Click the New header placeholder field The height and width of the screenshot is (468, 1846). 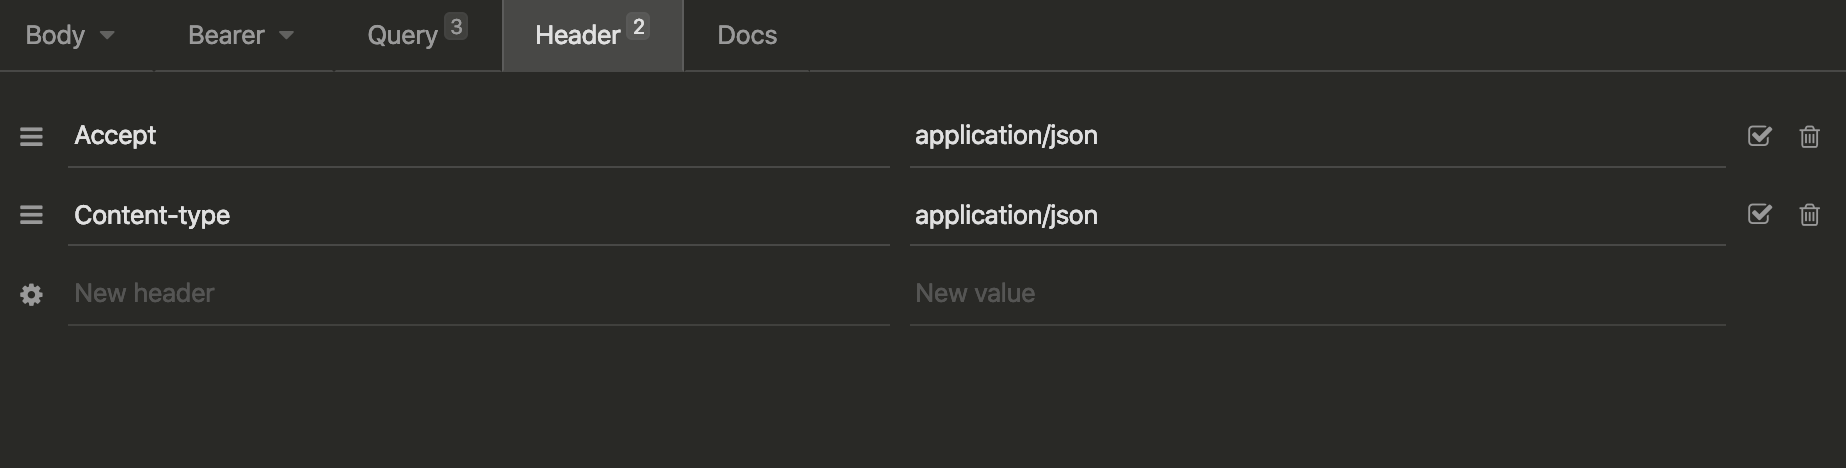click(478, 294)
